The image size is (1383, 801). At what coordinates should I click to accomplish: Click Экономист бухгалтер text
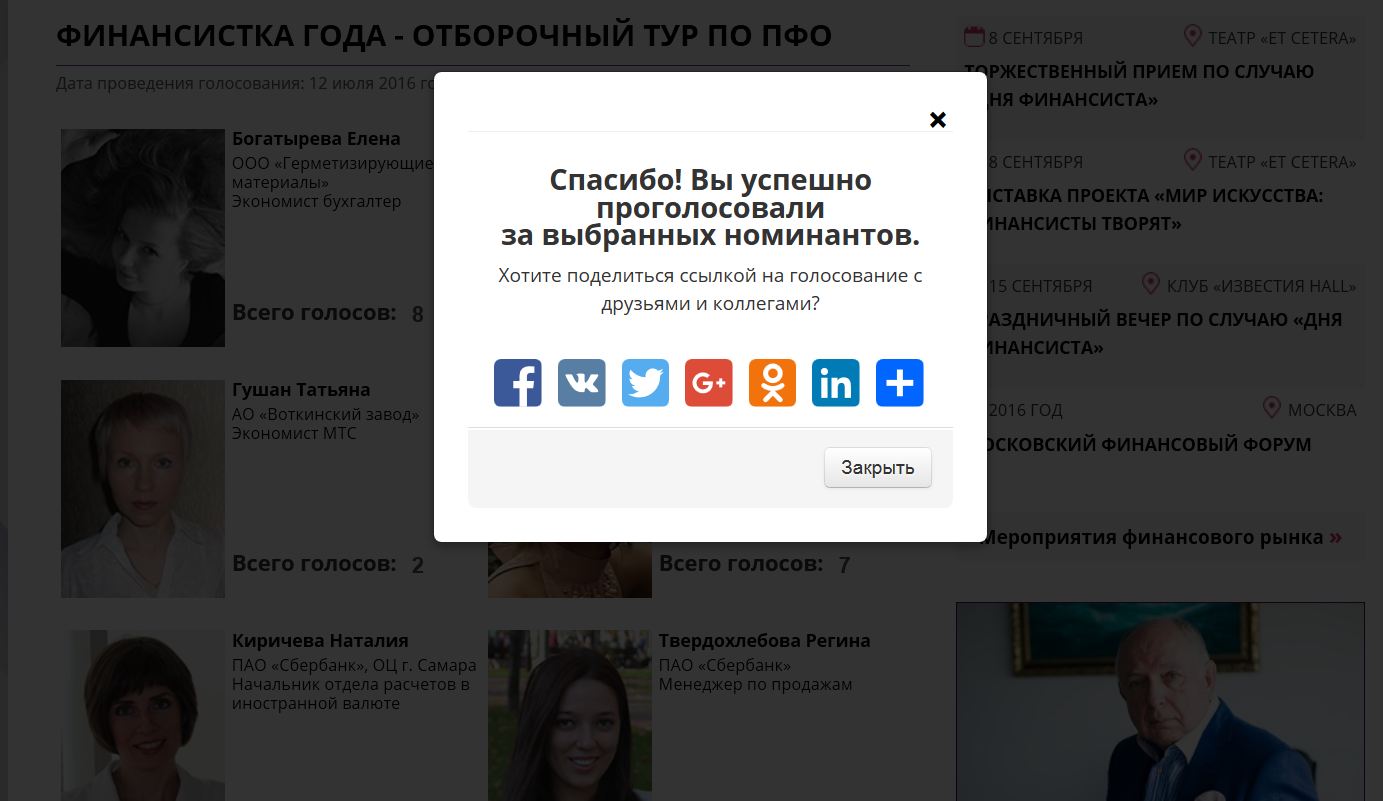[317, 201]
